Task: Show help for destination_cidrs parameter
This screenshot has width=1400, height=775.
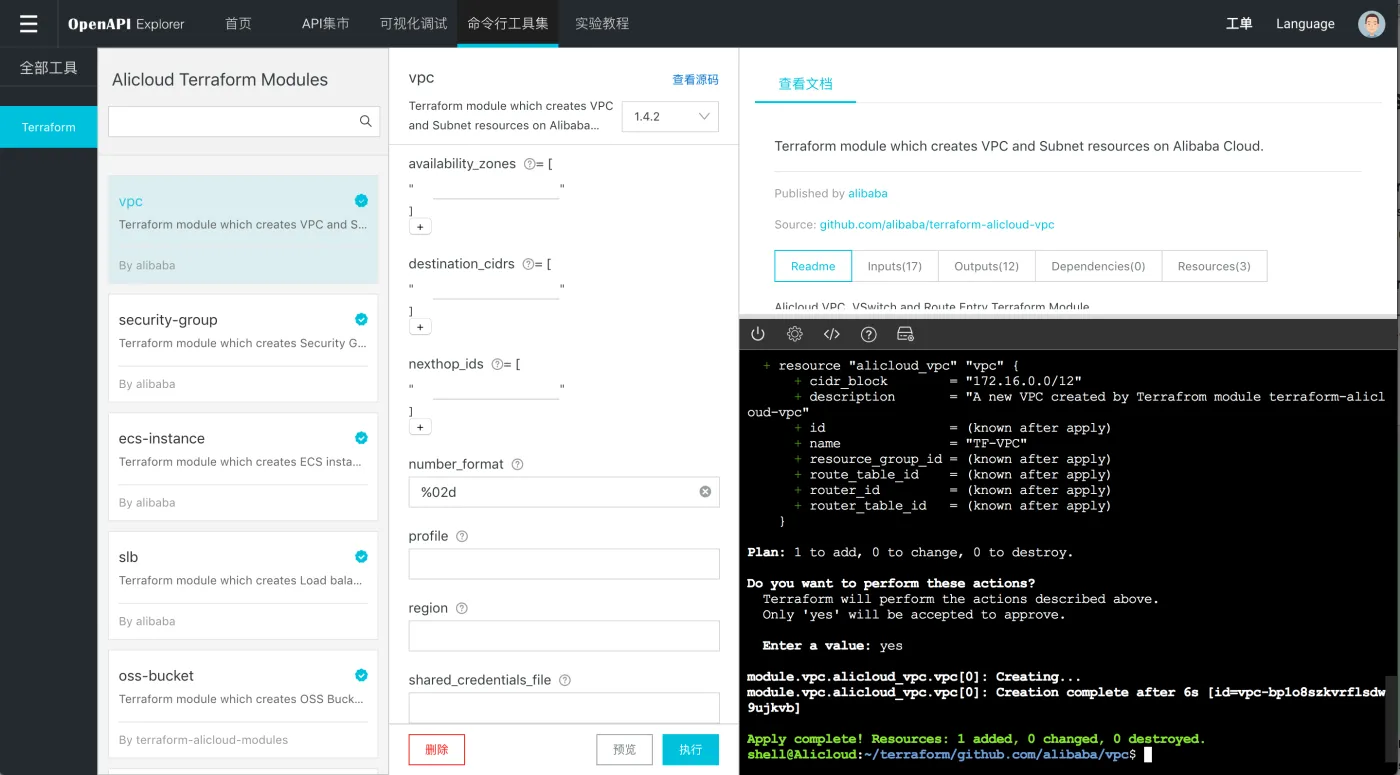Action: tap(528, 264)
